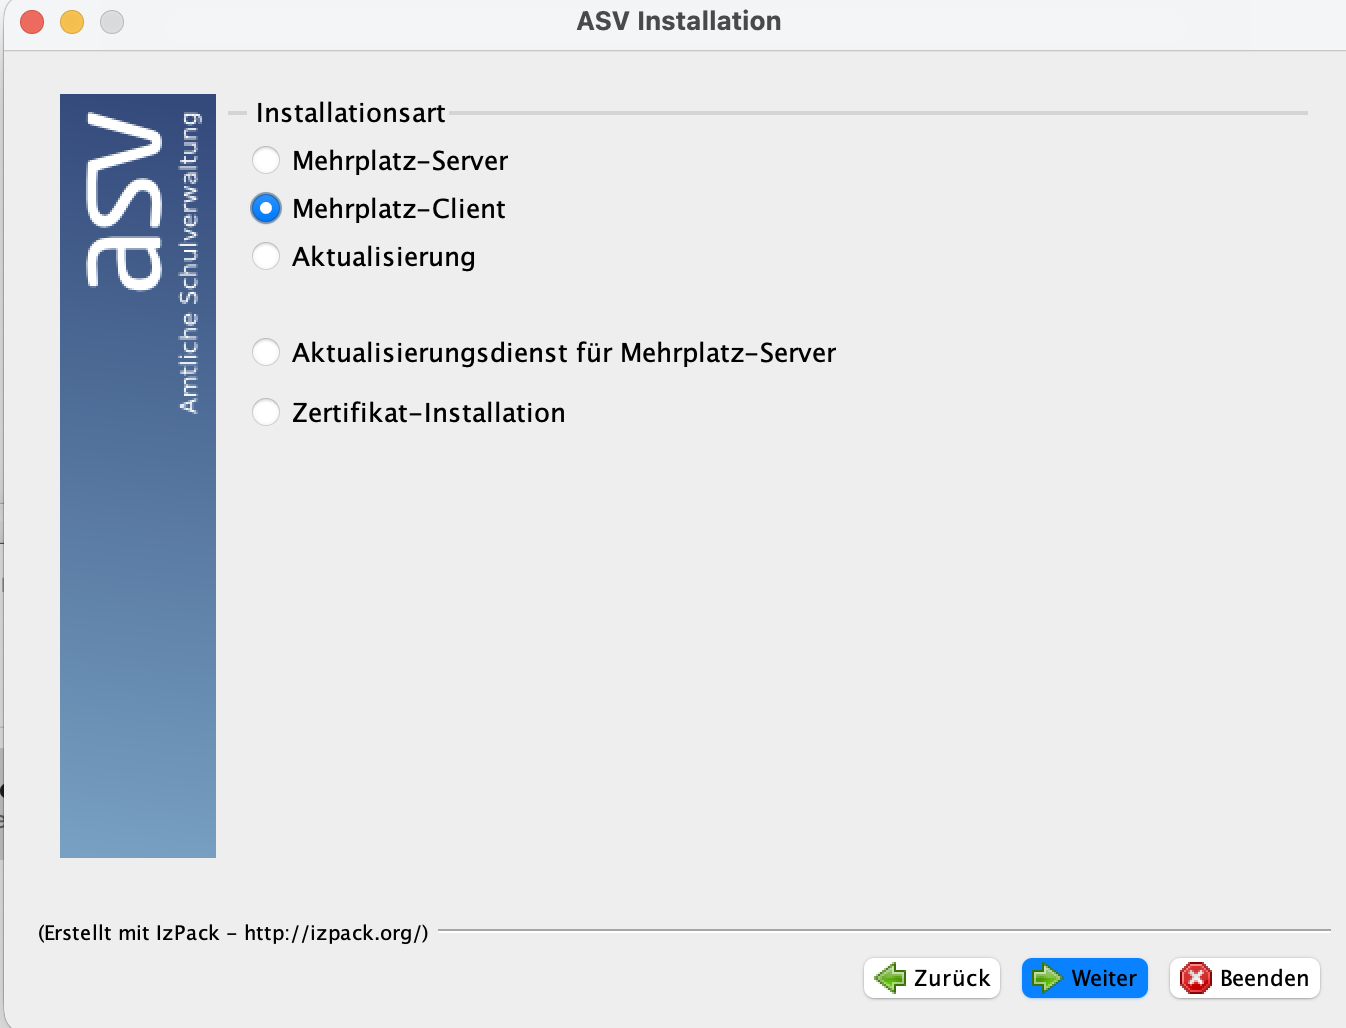Click the IzPack footer credit text

[x=233, y=933]
